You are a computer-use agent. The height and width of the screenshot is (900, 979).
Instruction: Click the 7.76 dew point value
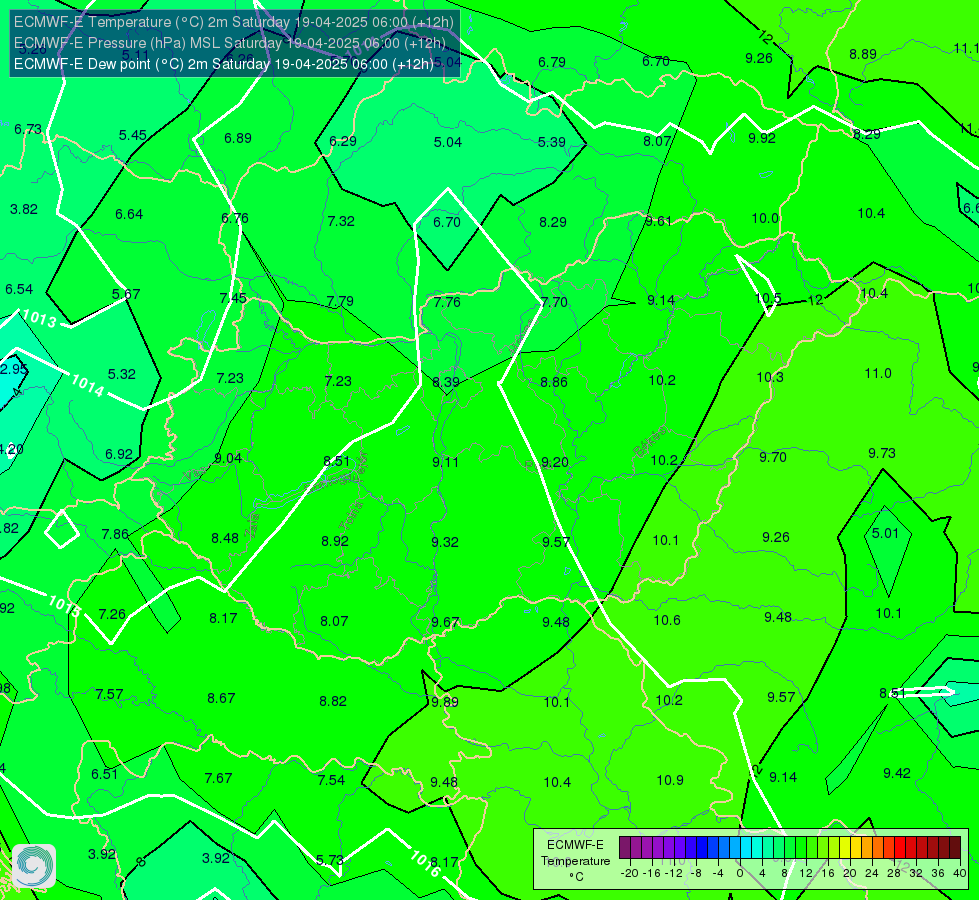[447, 302]
